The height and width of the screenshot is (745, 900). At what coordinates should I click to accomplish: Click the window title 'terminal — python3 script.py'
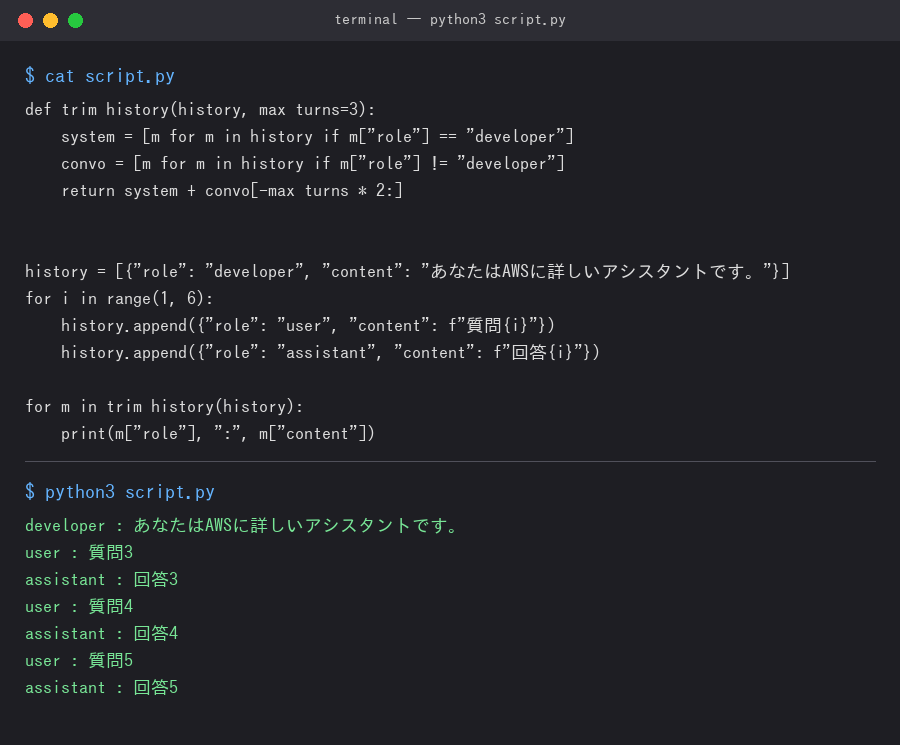pyautogui.click(x=450, y=20)
